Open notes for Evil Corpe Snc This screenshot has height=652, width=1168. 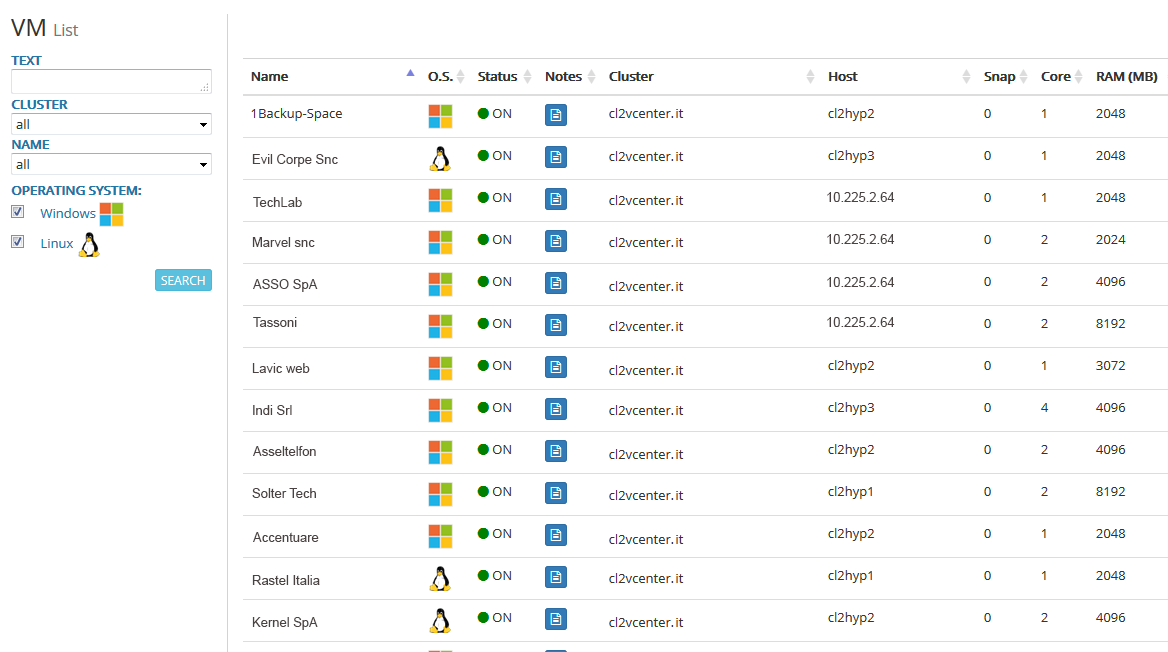point(556,156)
